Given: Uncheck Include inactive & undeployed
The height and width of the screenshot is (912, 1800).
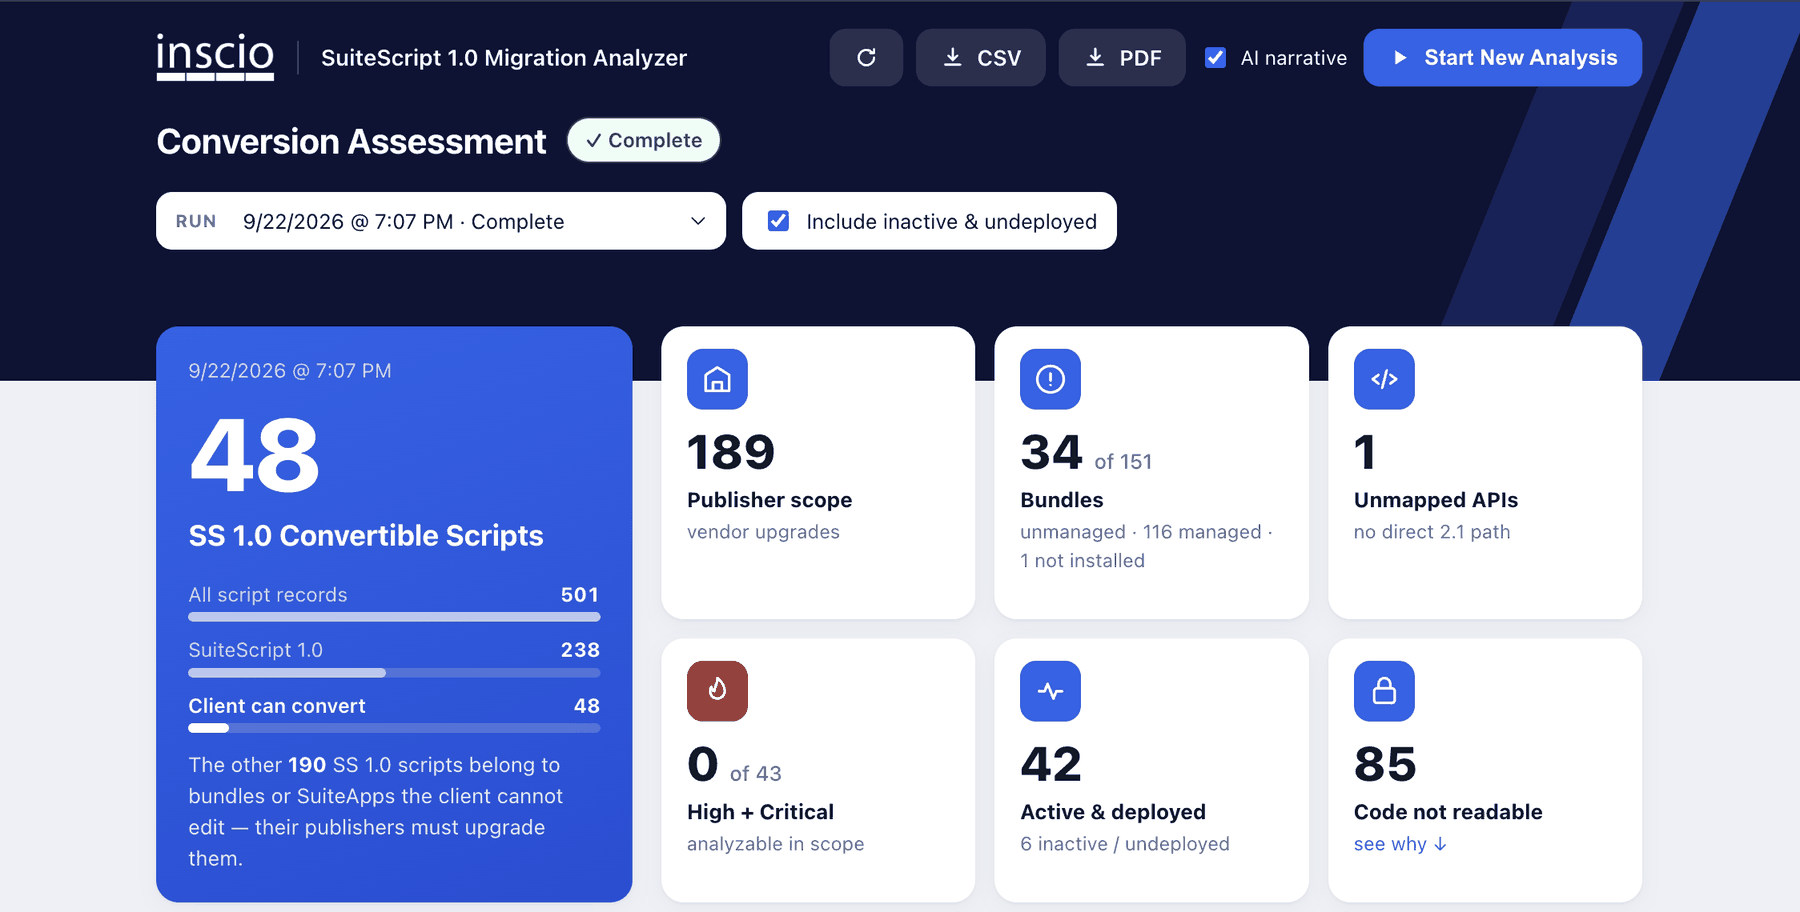Looking at the screenshot, I should [778, 221].
